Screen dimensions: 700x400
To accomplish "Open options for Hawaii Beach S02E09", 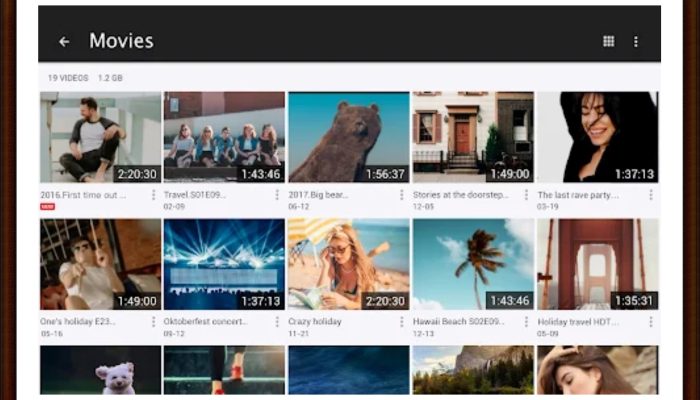I will click(526, 322).
